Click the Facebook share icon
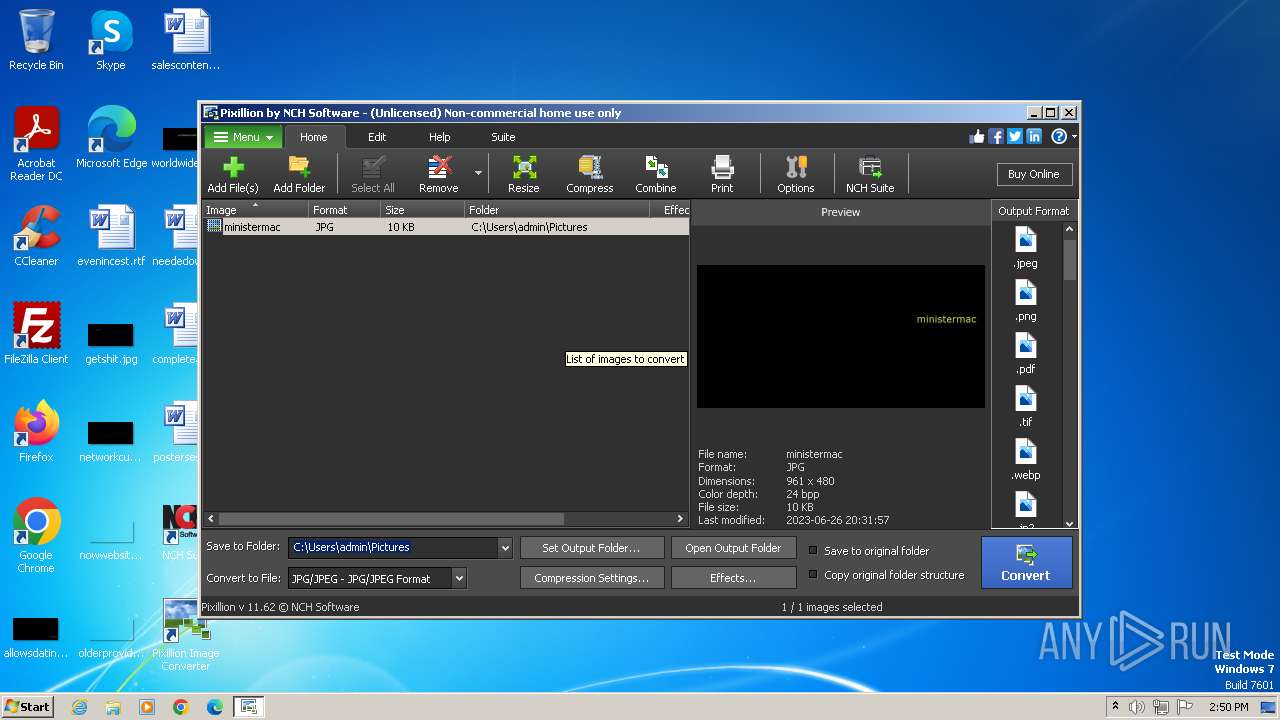This screenshot has height=720, width=1280. click(x=996, y=136)
